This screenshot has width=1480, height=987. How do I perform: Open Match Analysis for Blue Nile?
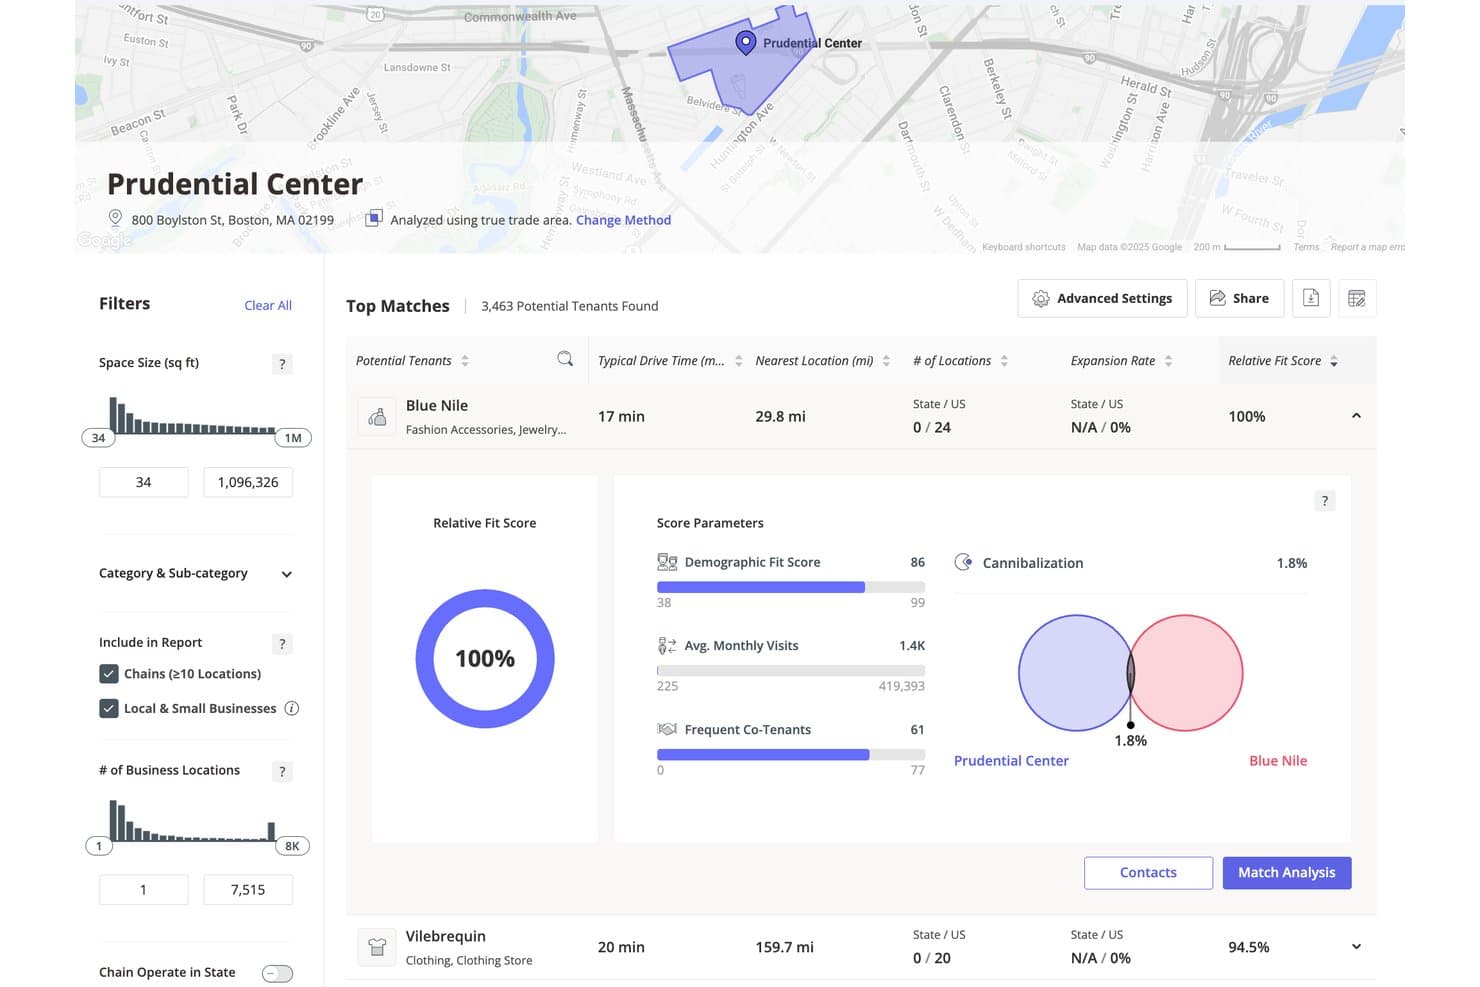pos(1287,873)
